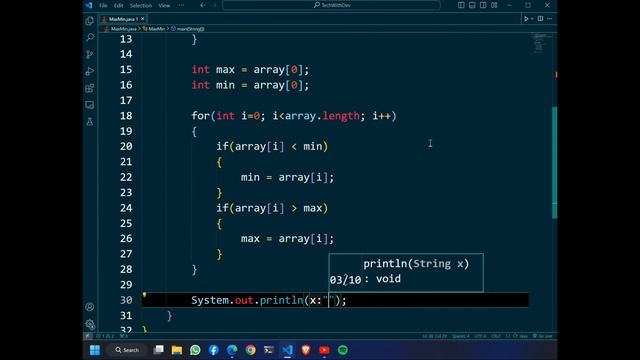The height and width of the screenshot is (360, 640).
Task: Click the remote window indicator in the status bar
Action: 88,336
